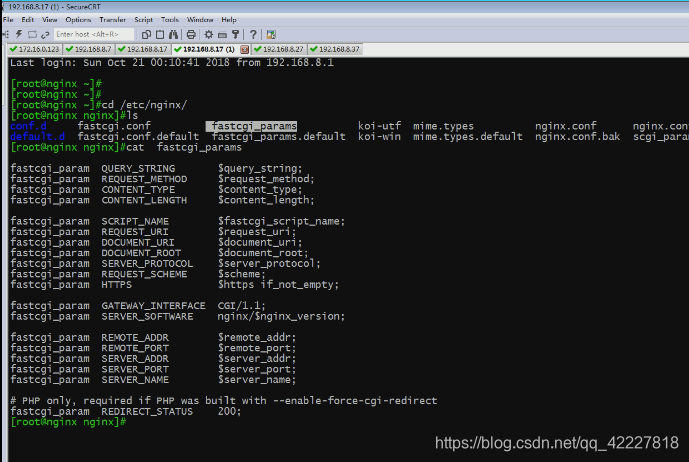Viewport: 689px width, 462px height.
Task: Click the Find binoculars icon
Action: (174, 34)
